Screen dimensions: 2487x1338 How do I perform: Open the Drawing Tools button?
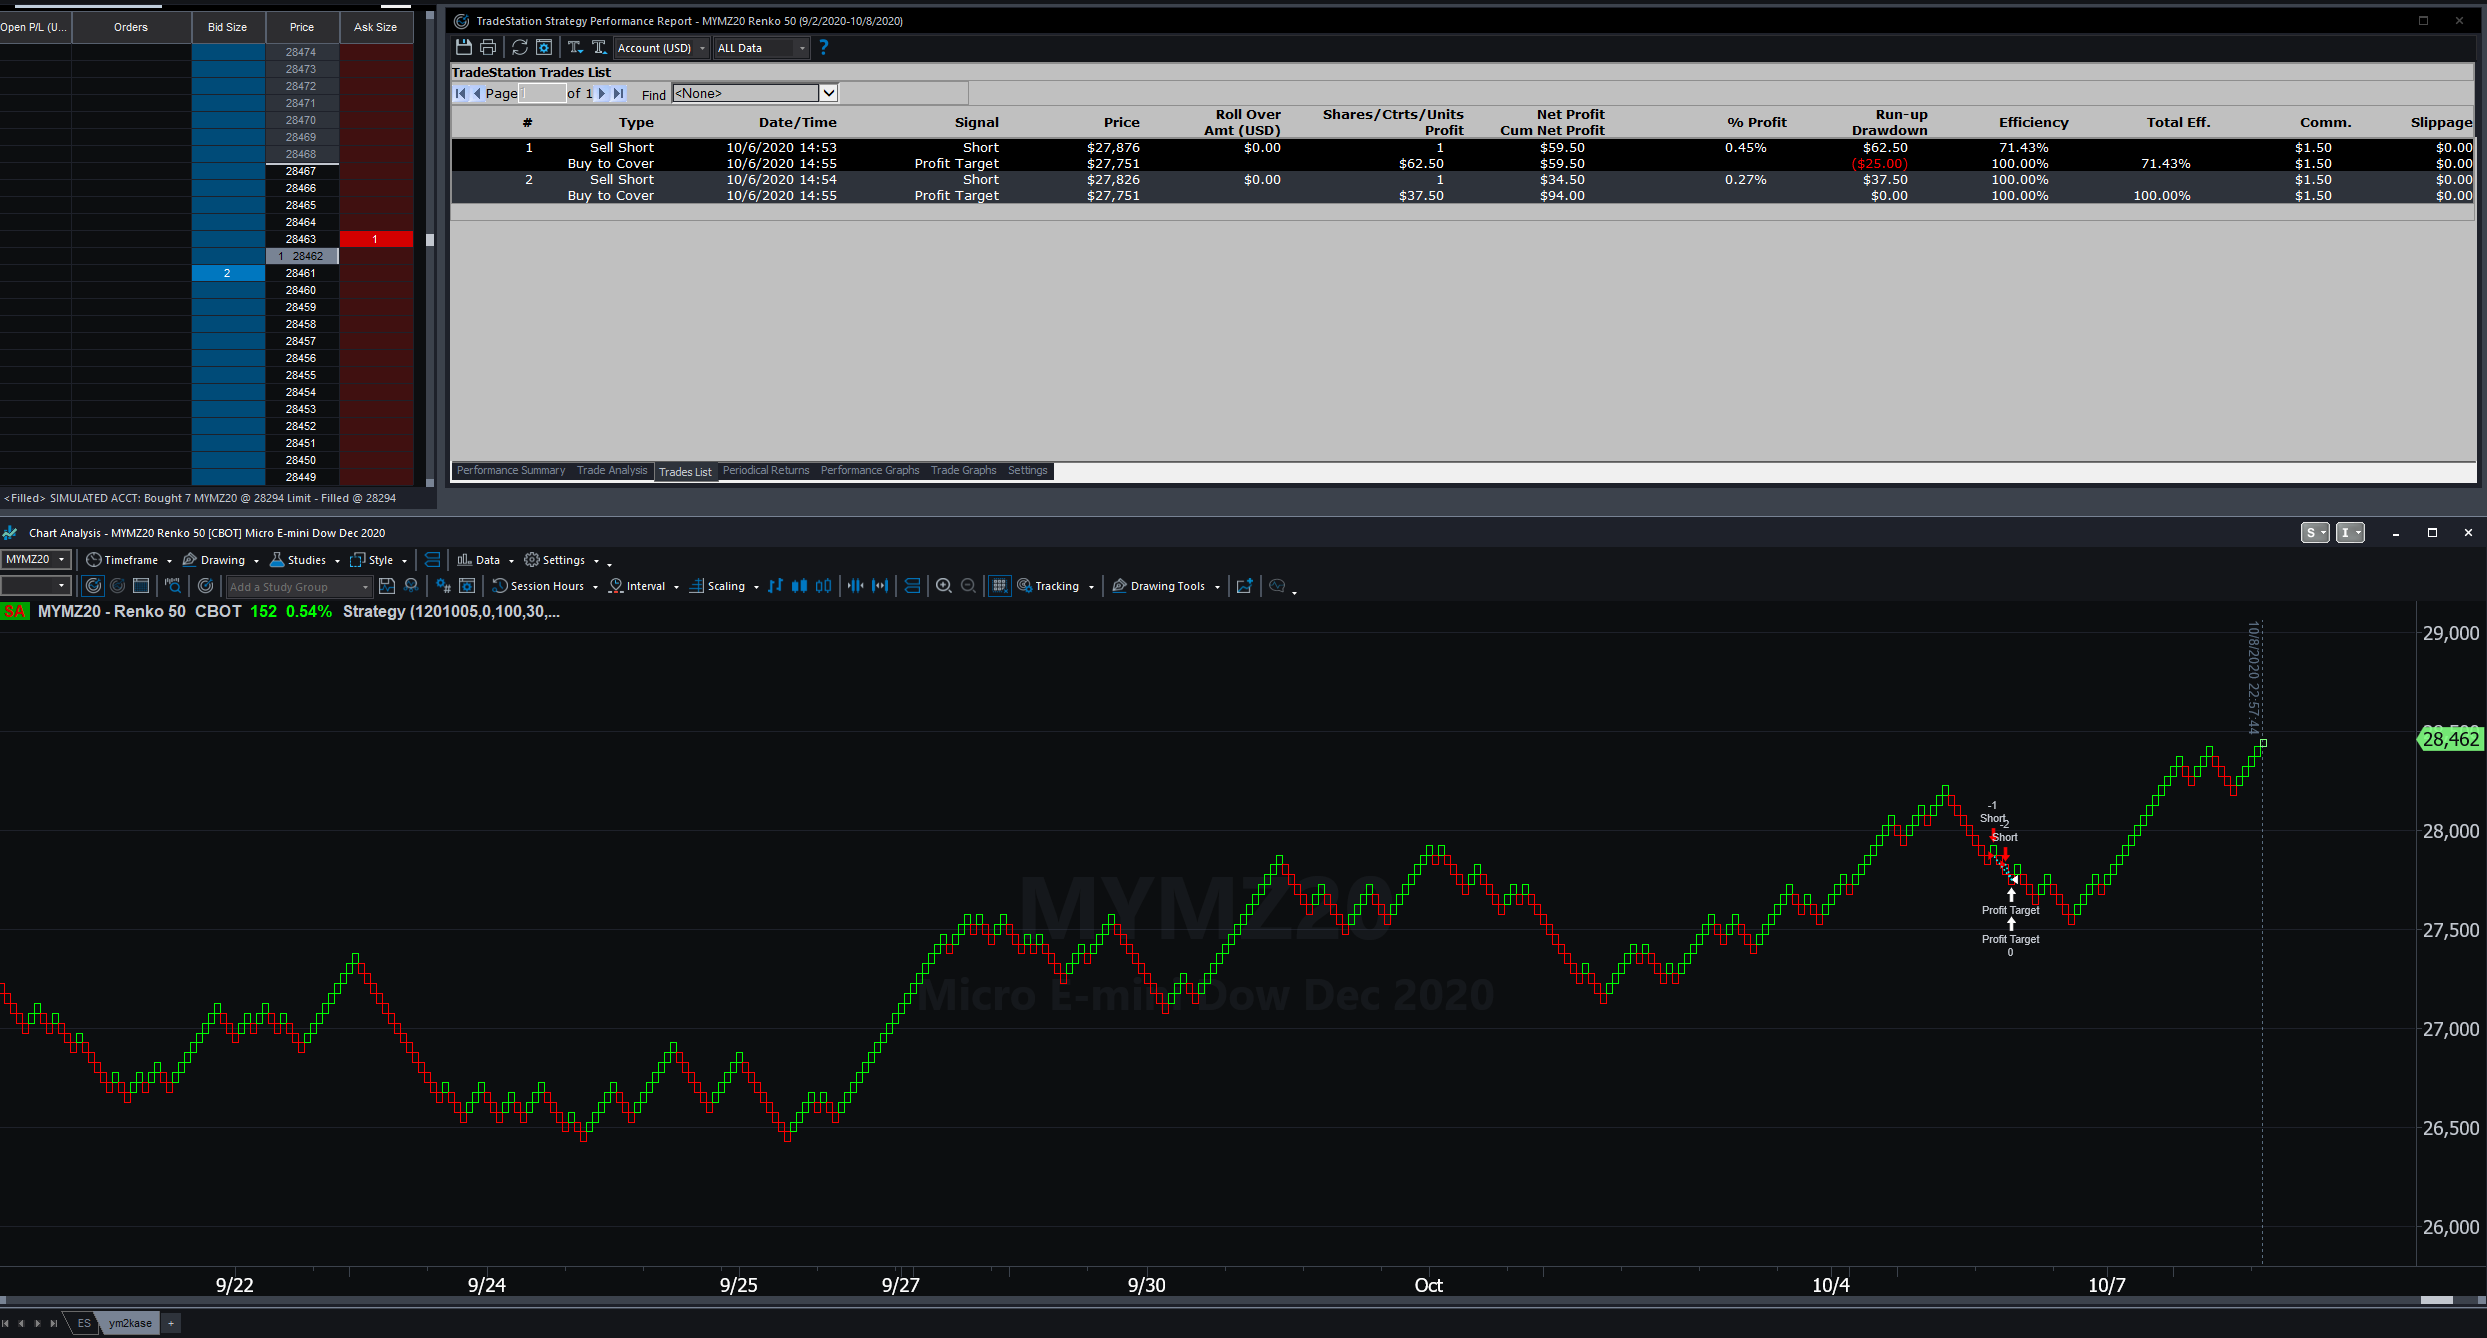(x=1166, y=586)
